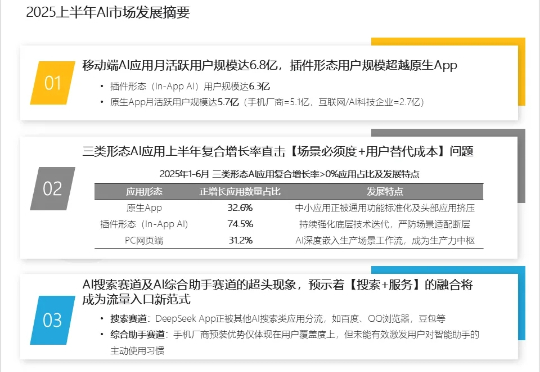Click the yellow 01 number badge
The height and width of the screenshot is (372, 540).
(x=52, y=83)
